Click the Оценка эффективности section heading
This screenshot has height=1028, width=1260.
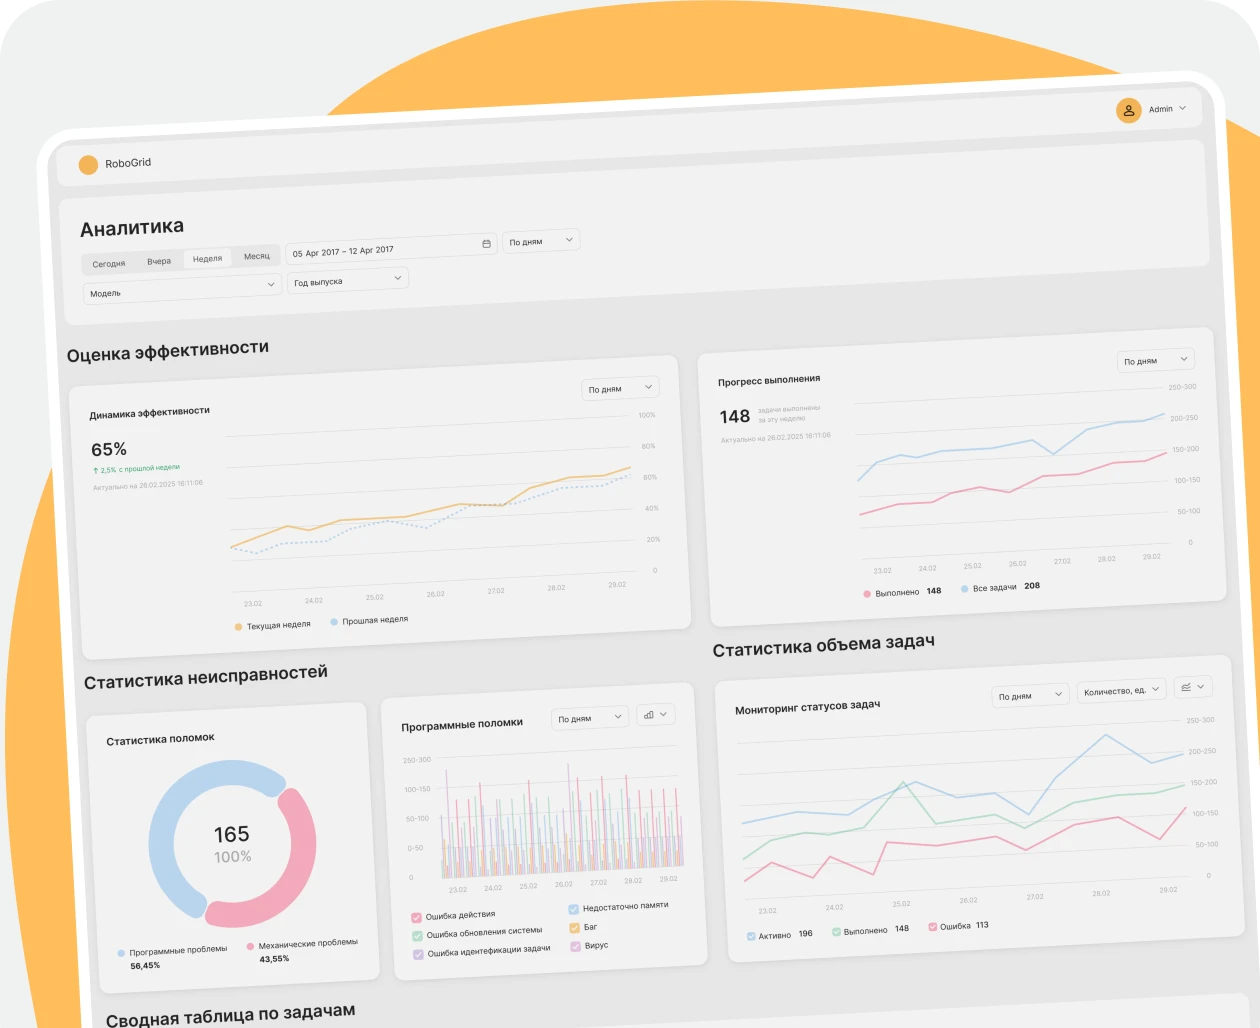168,351
